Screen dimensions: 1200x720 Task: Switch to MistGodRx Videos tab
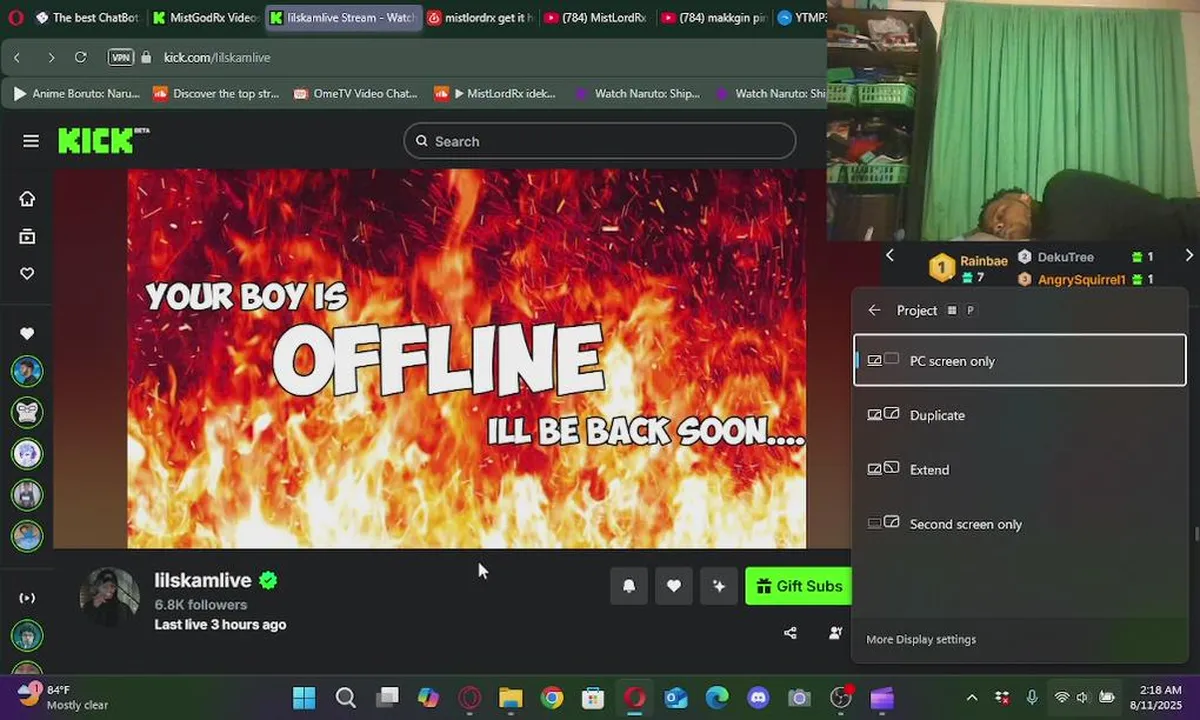click(205, 18)
